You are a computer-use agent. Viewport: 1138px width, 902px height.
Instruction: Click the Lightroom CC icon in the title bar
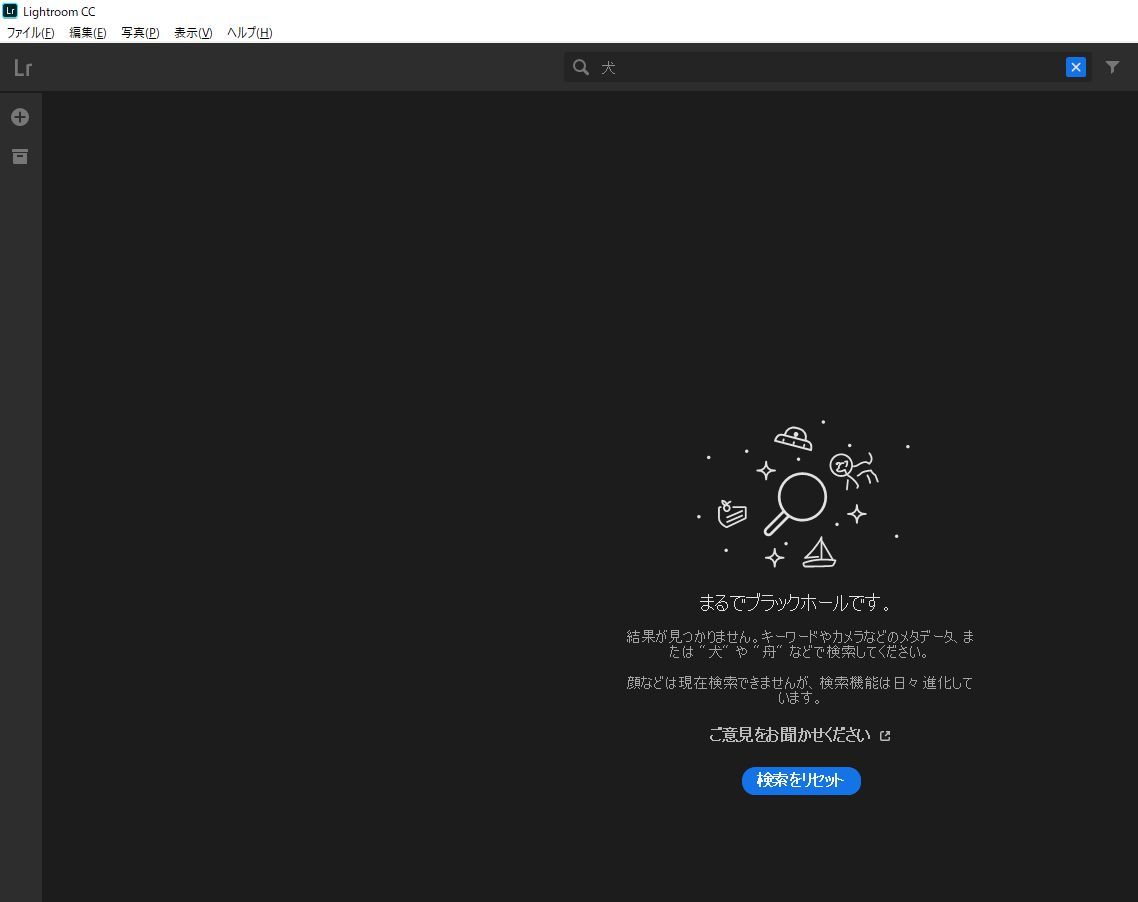9,10
